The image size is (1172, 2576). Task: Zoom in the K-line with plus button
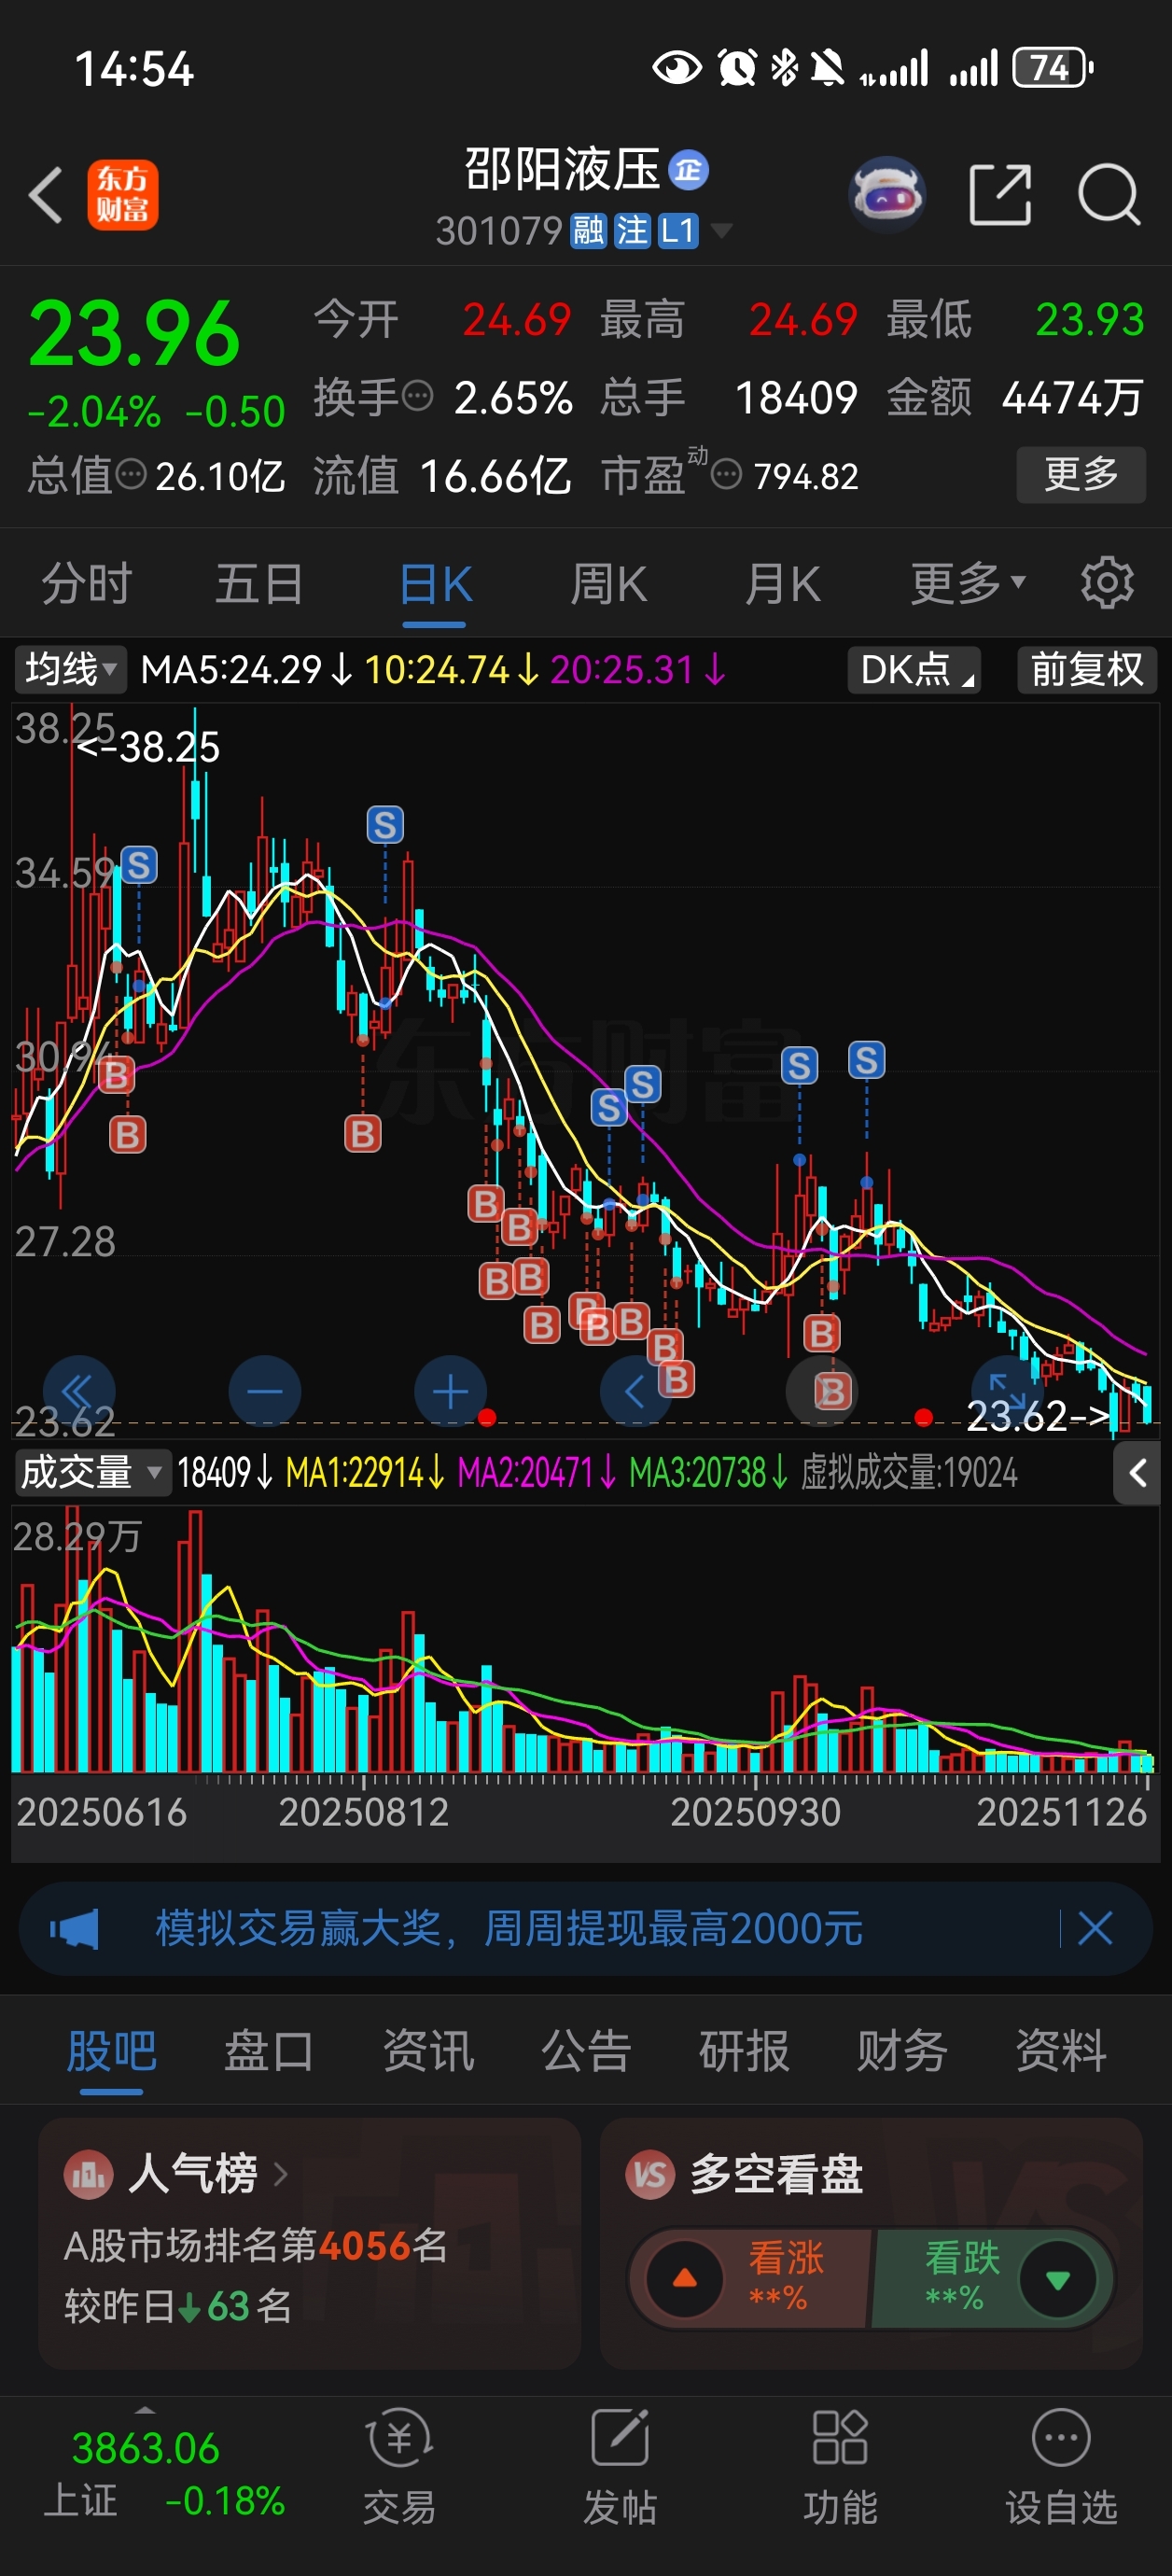tap(450, 1391)
